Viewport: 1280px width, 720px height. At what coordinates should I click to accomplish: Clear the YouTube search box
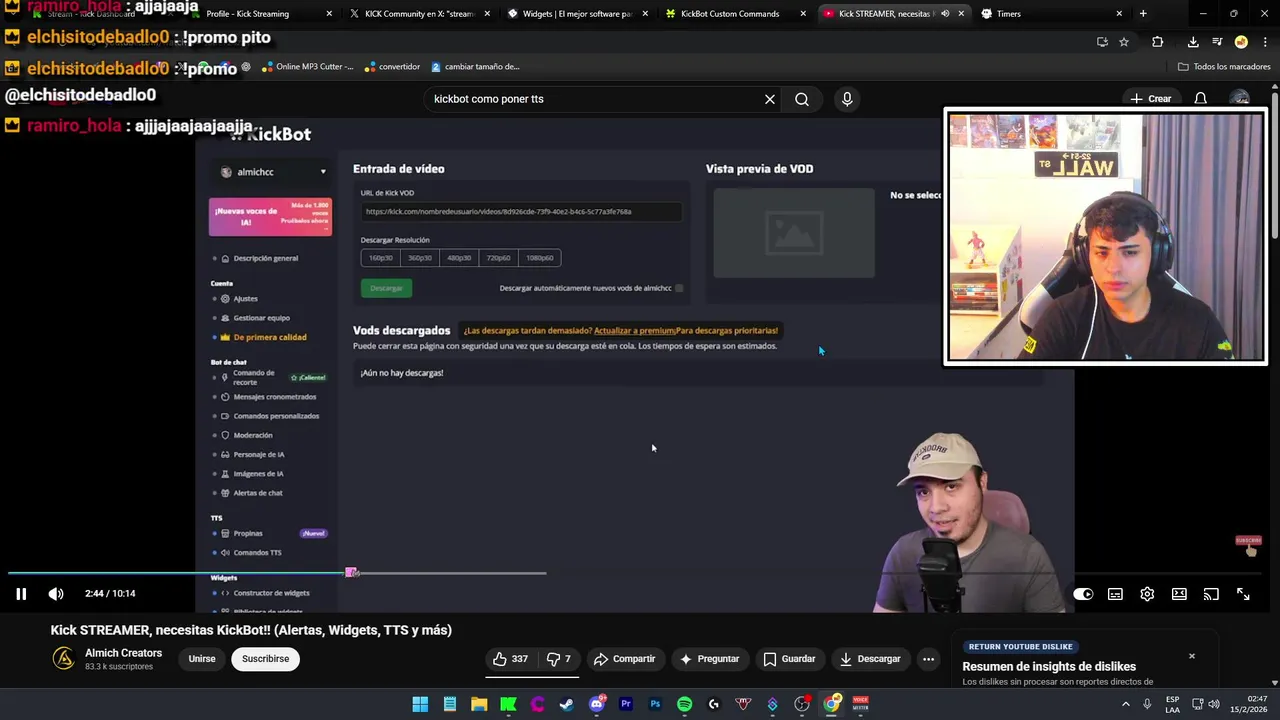[770, 99]
